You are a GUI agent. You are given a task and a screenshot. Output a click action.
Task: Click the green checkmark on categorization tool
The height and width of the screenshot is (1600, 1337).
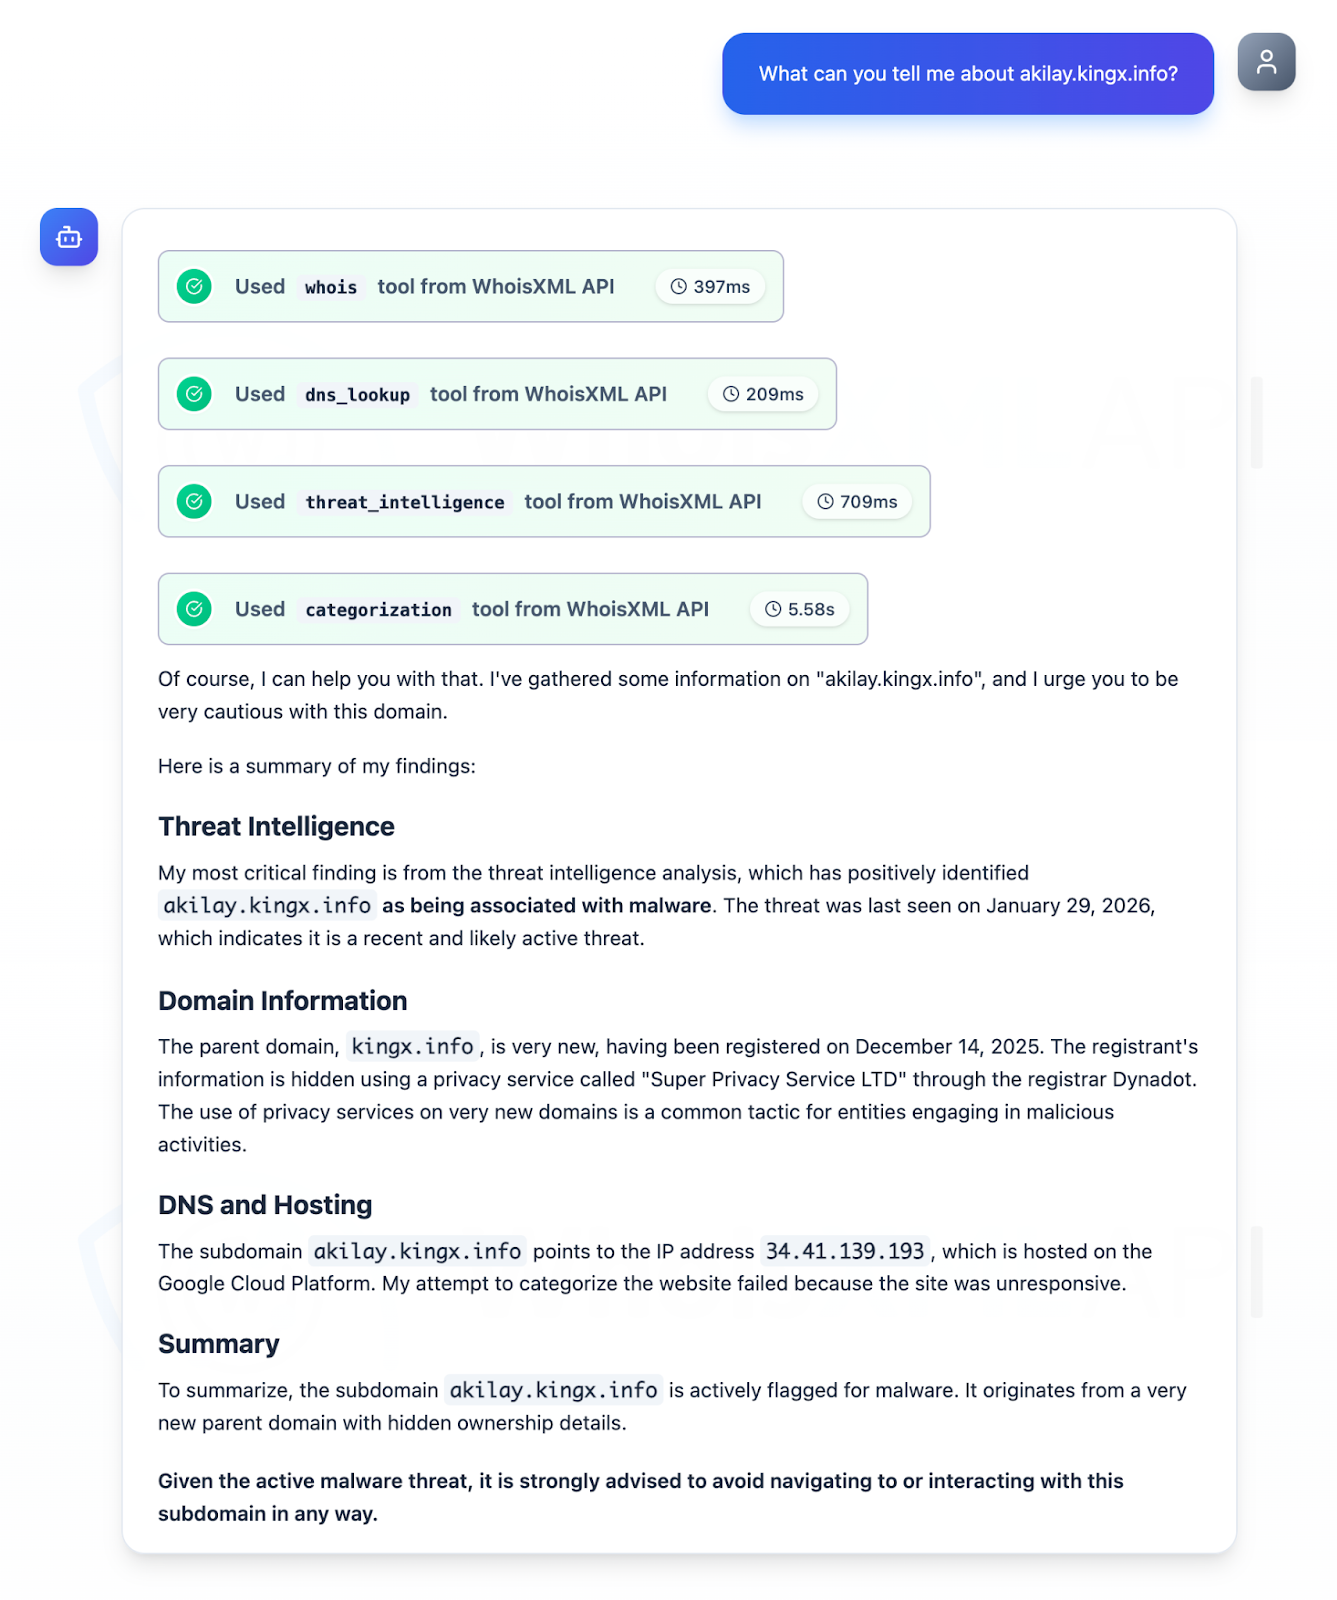[194, 609]
